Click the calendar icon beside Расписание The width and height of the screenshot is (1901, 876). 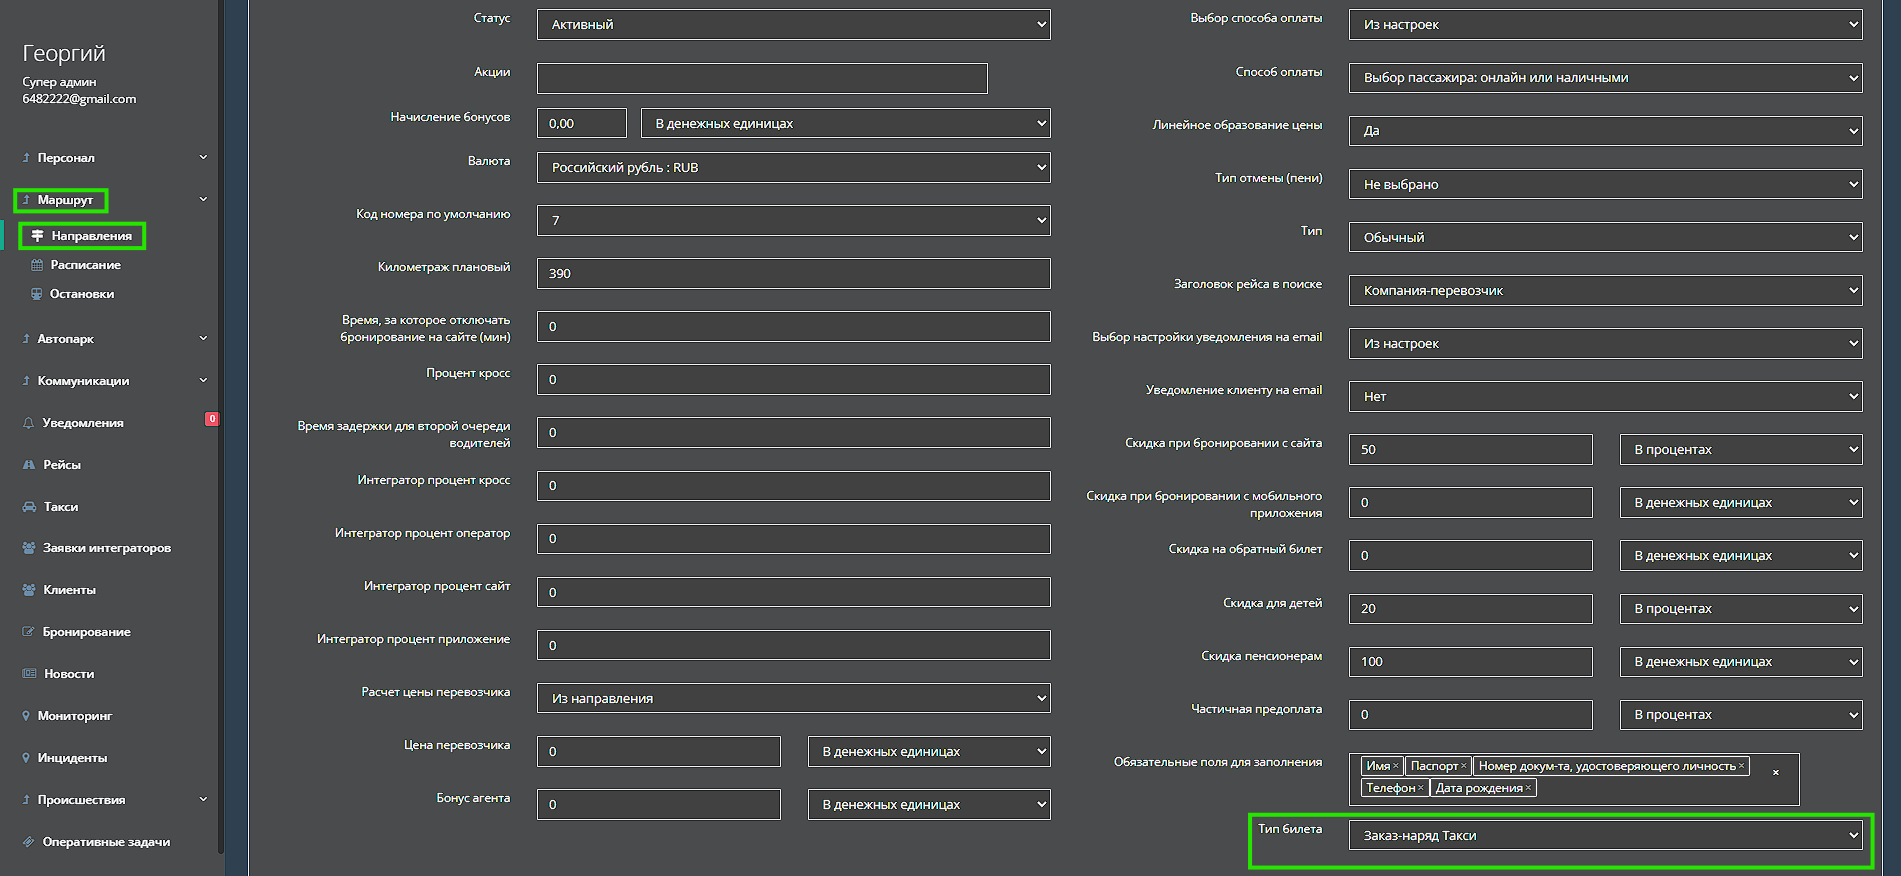[37, 265]
